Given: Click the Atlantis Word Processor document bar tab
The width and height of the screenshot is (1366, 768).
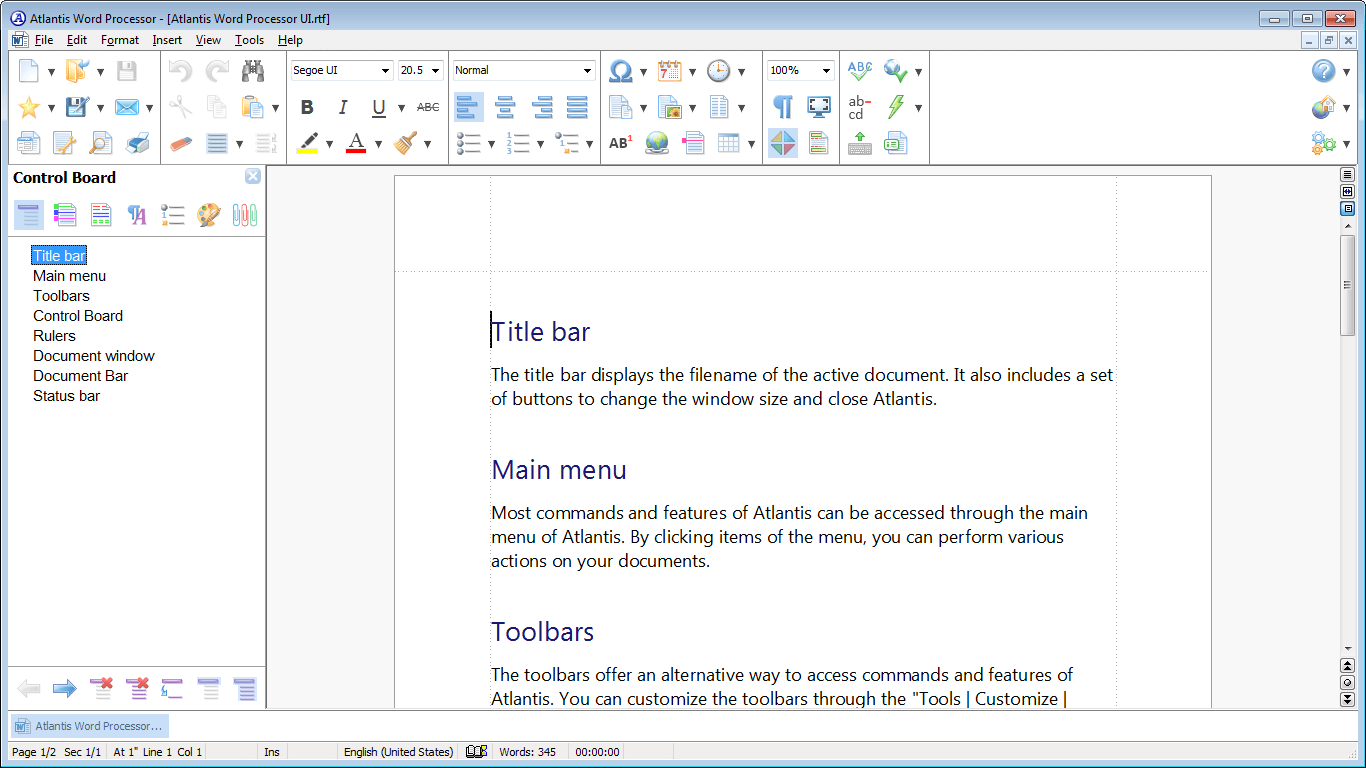Looking at the screenshot, I should [89, 726].
